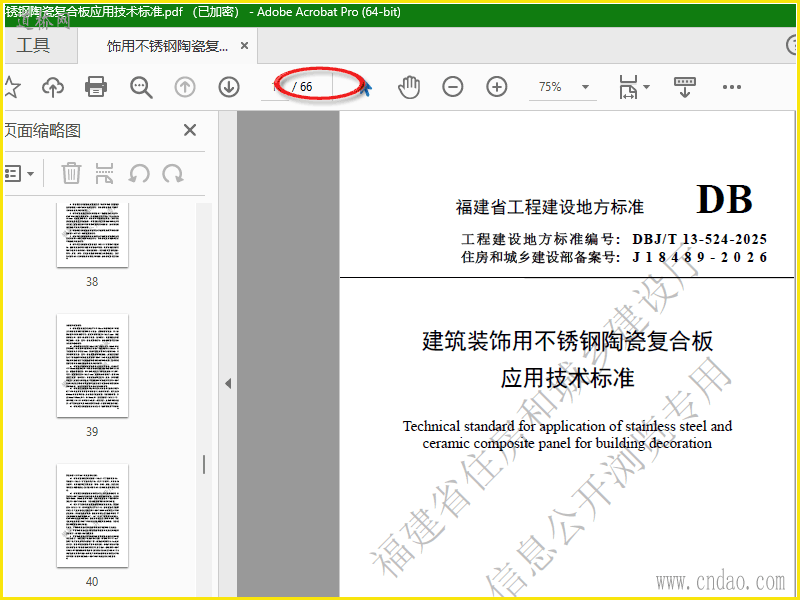Screen dimensions: 800x600
Task: Rotate page counterclockwise
Action: [x=139, y=174]
